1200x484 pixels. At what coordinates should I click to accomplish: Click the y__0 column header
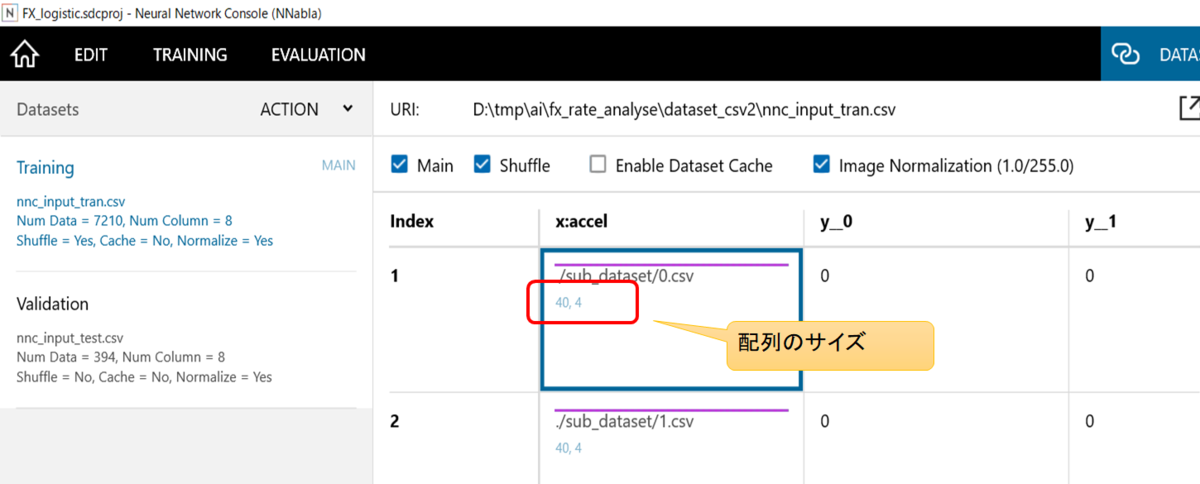click(836, 222)
